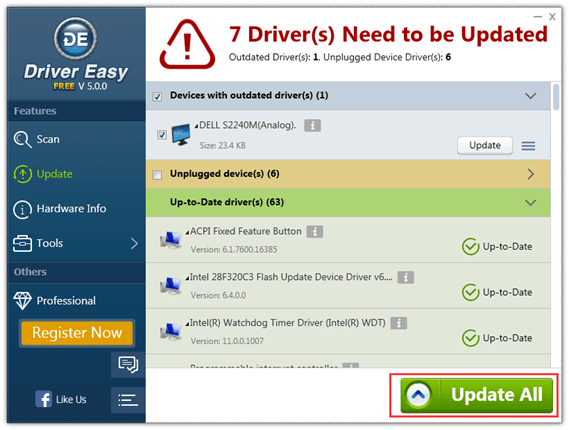This screenshot has width=569, height=430.
Task: Click the green Update All button
Action: pos(476,395)
